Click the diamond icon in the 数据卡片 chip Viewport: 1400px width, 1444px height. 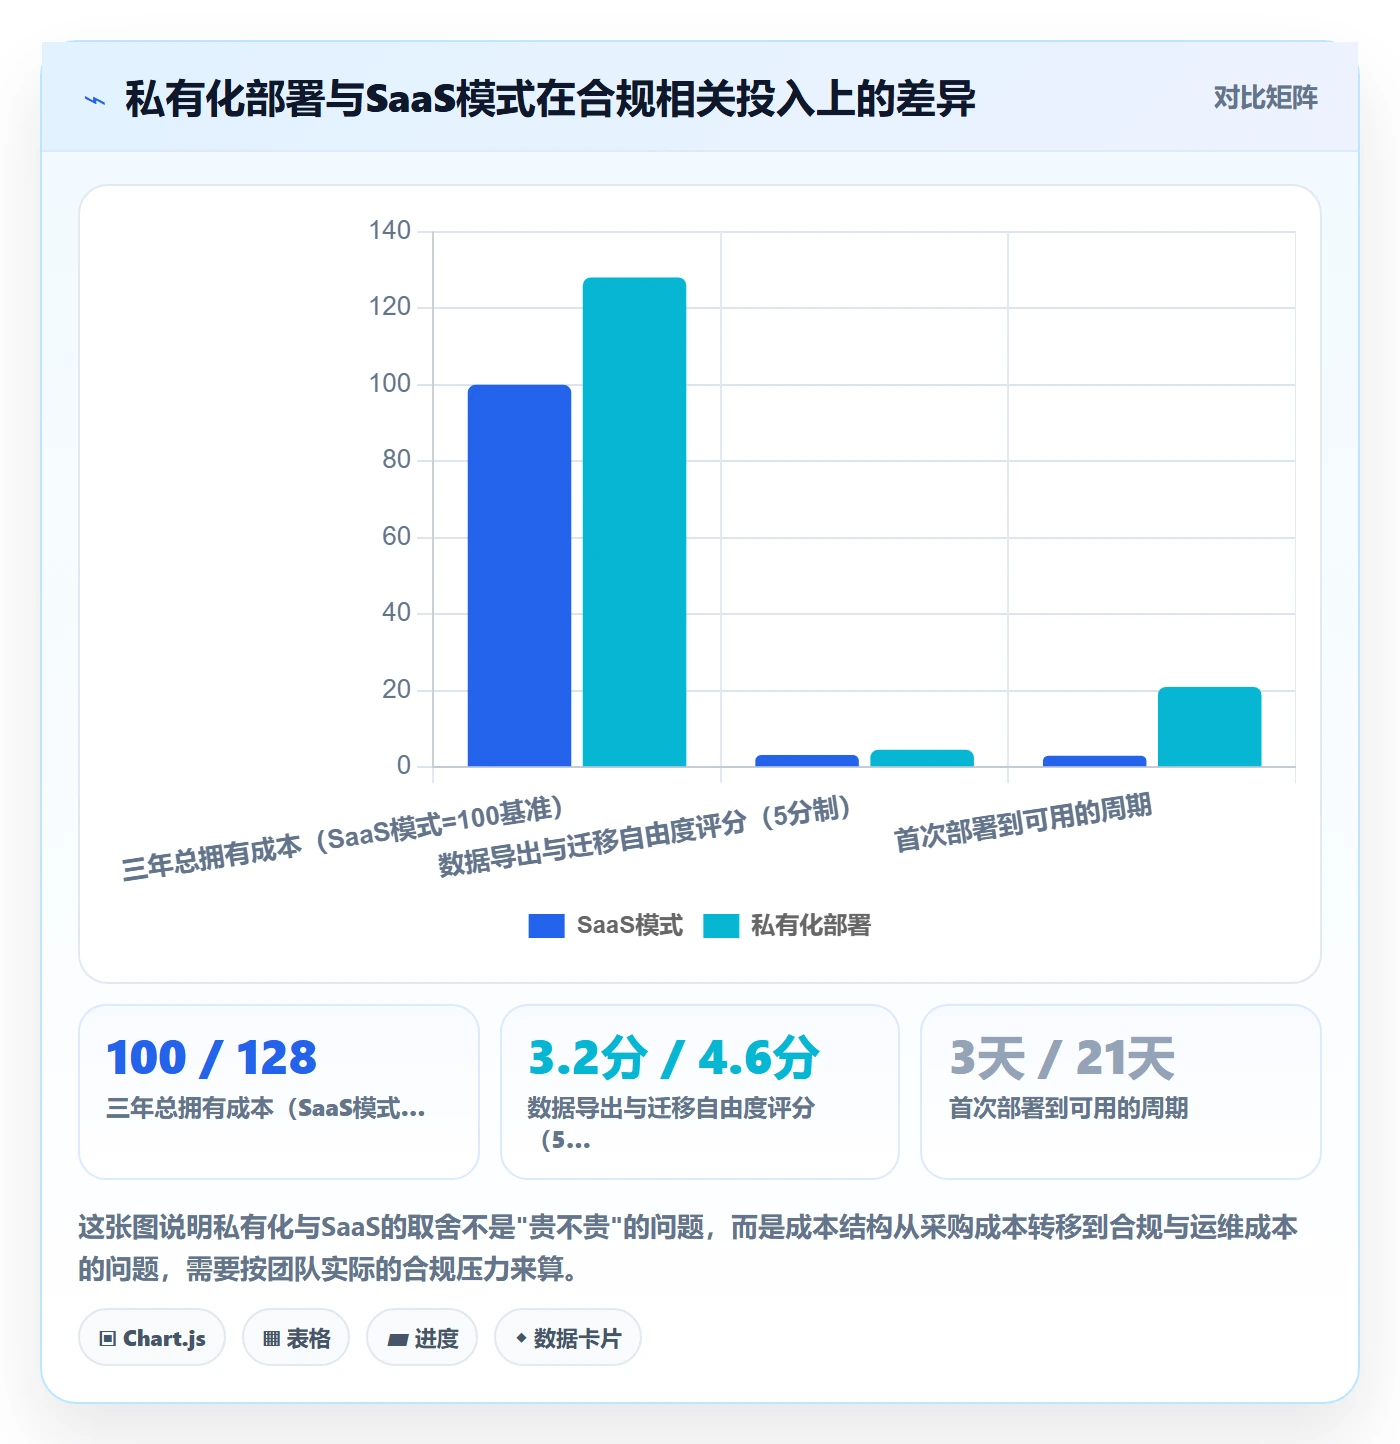click(x=521, y=1338)
